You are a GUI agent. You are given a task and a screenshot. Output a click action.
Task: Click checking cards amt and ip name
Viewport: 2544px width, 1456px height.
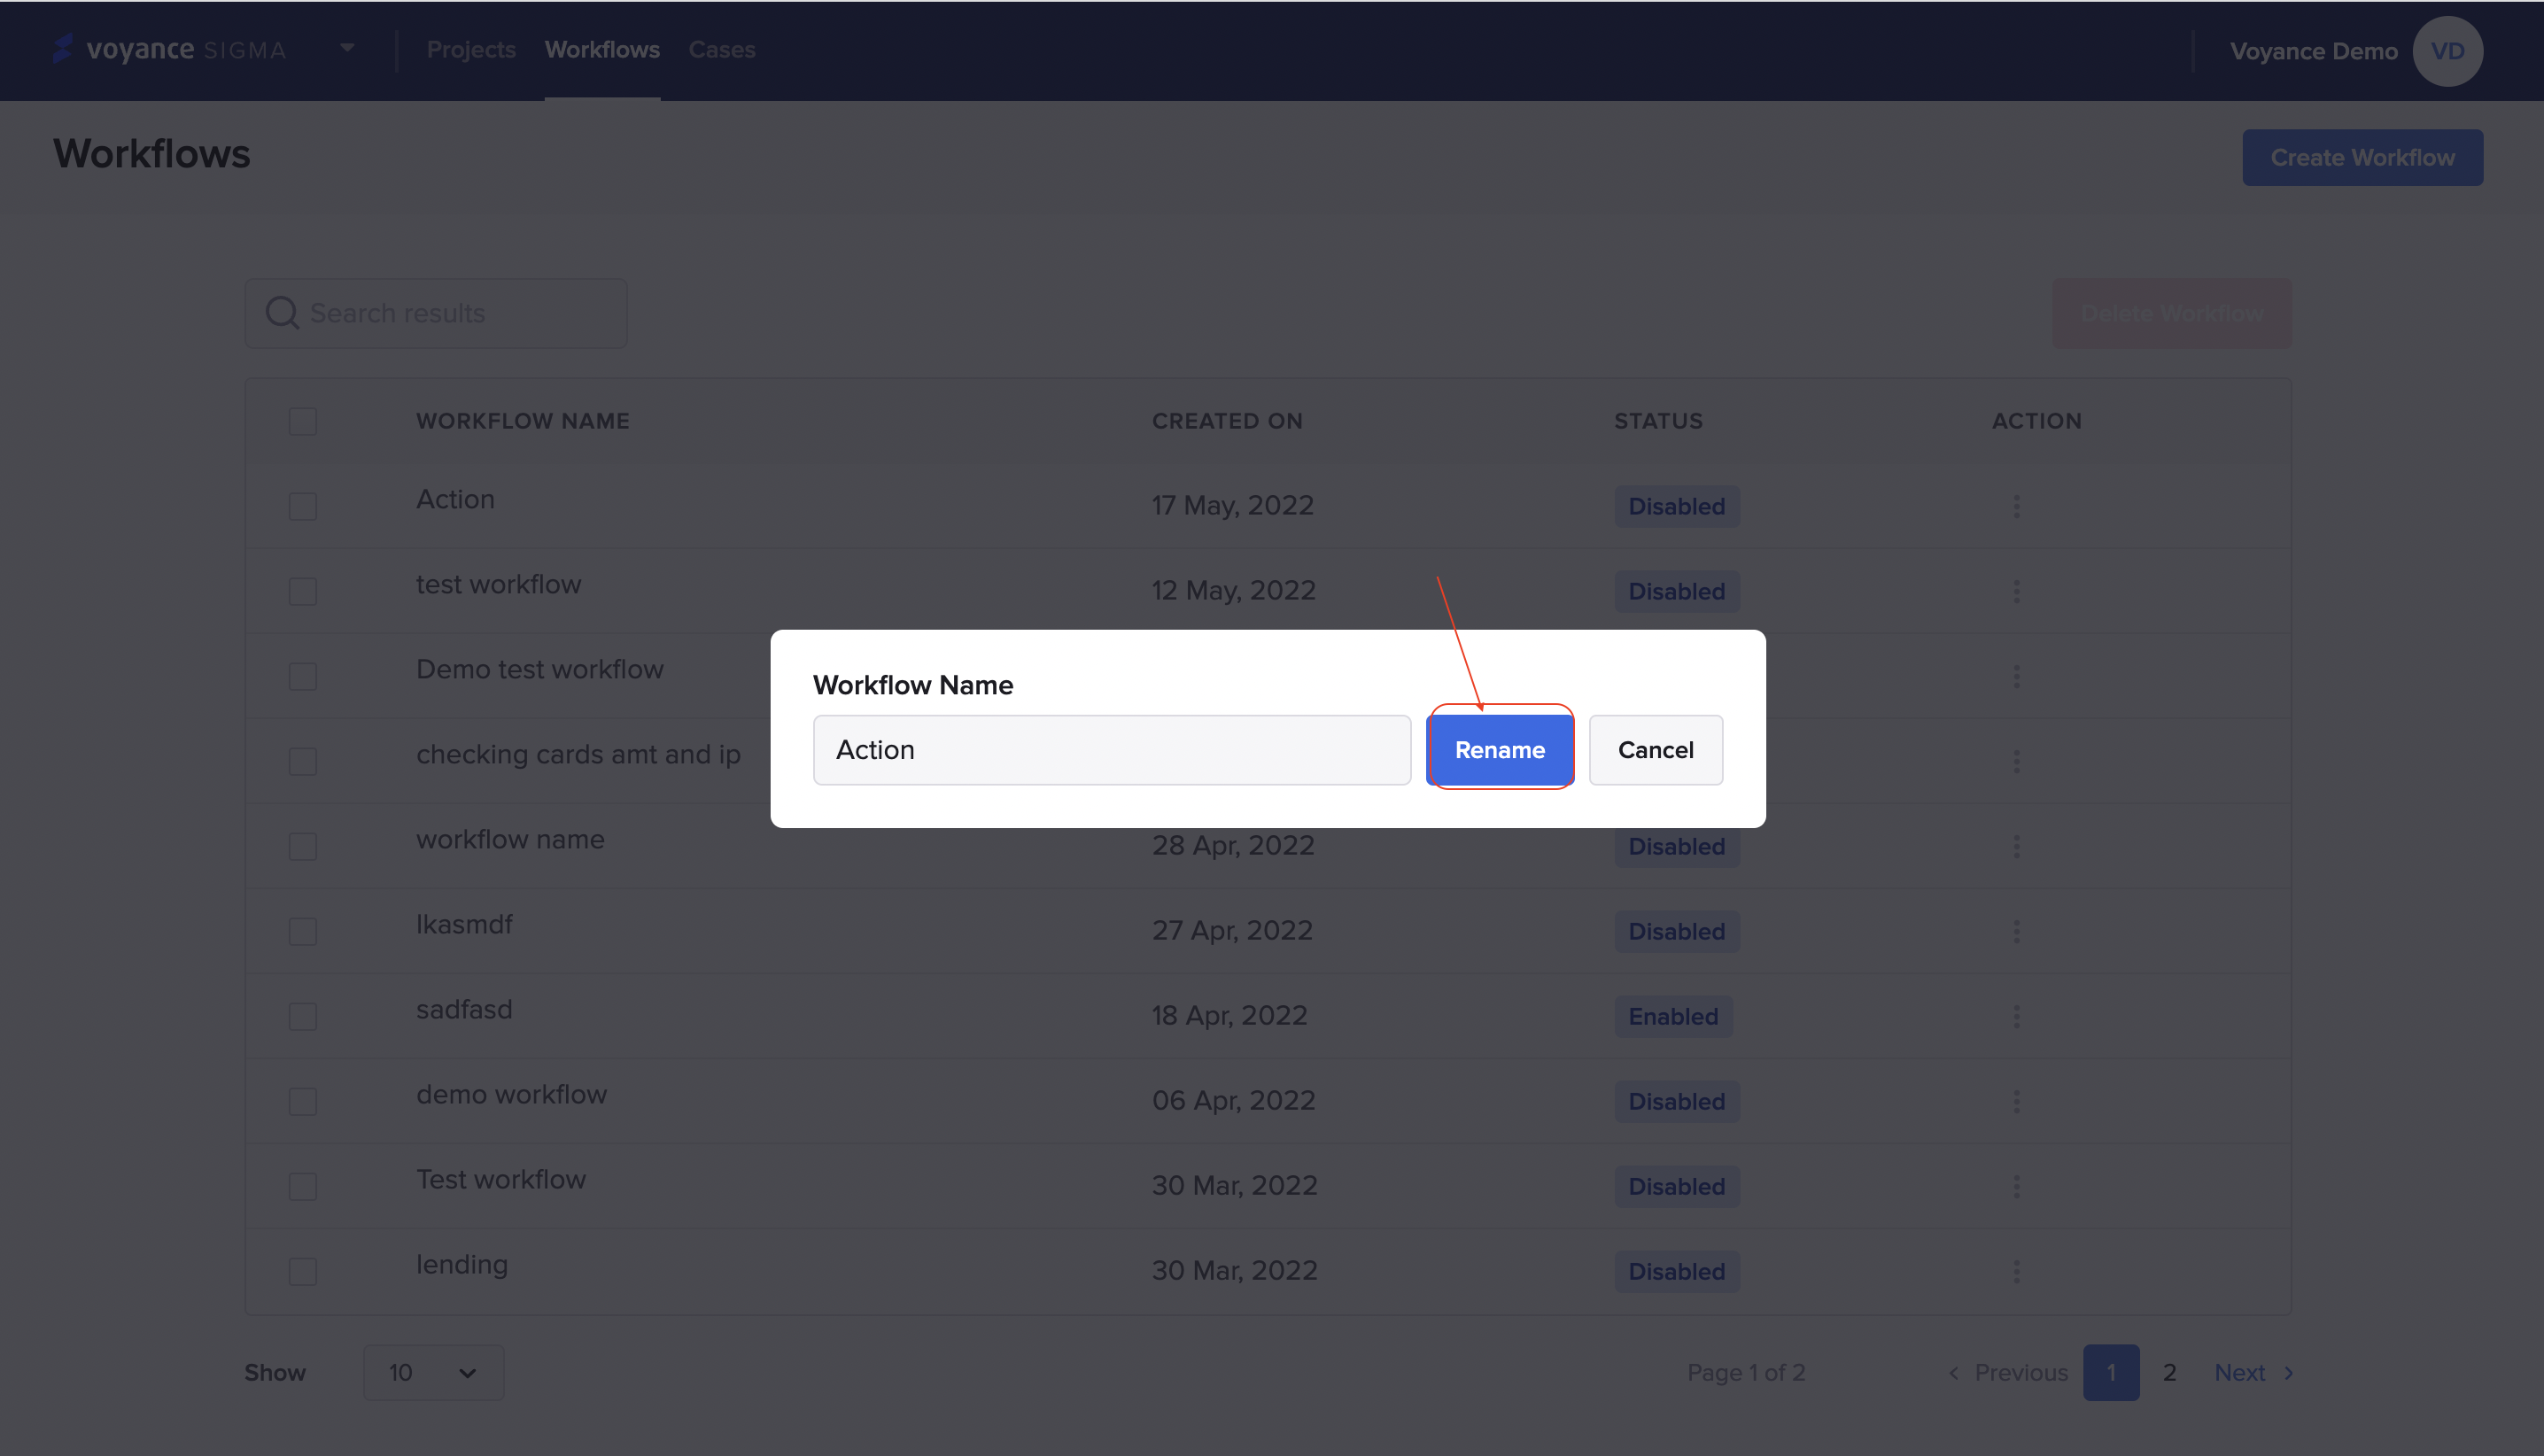pyautogui.click(x=578, y=754)
